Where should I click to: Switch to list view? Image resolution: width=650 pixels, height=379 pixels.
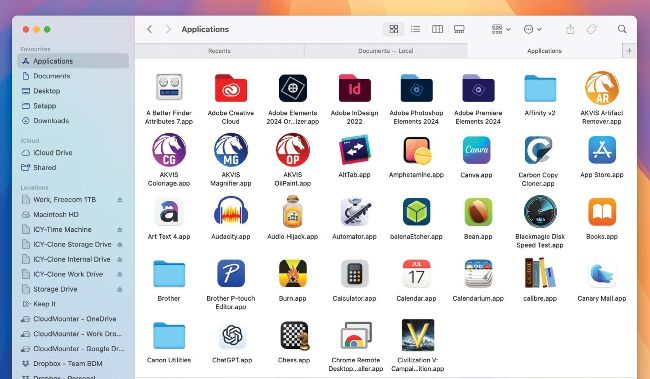click(x=415, y=29)
